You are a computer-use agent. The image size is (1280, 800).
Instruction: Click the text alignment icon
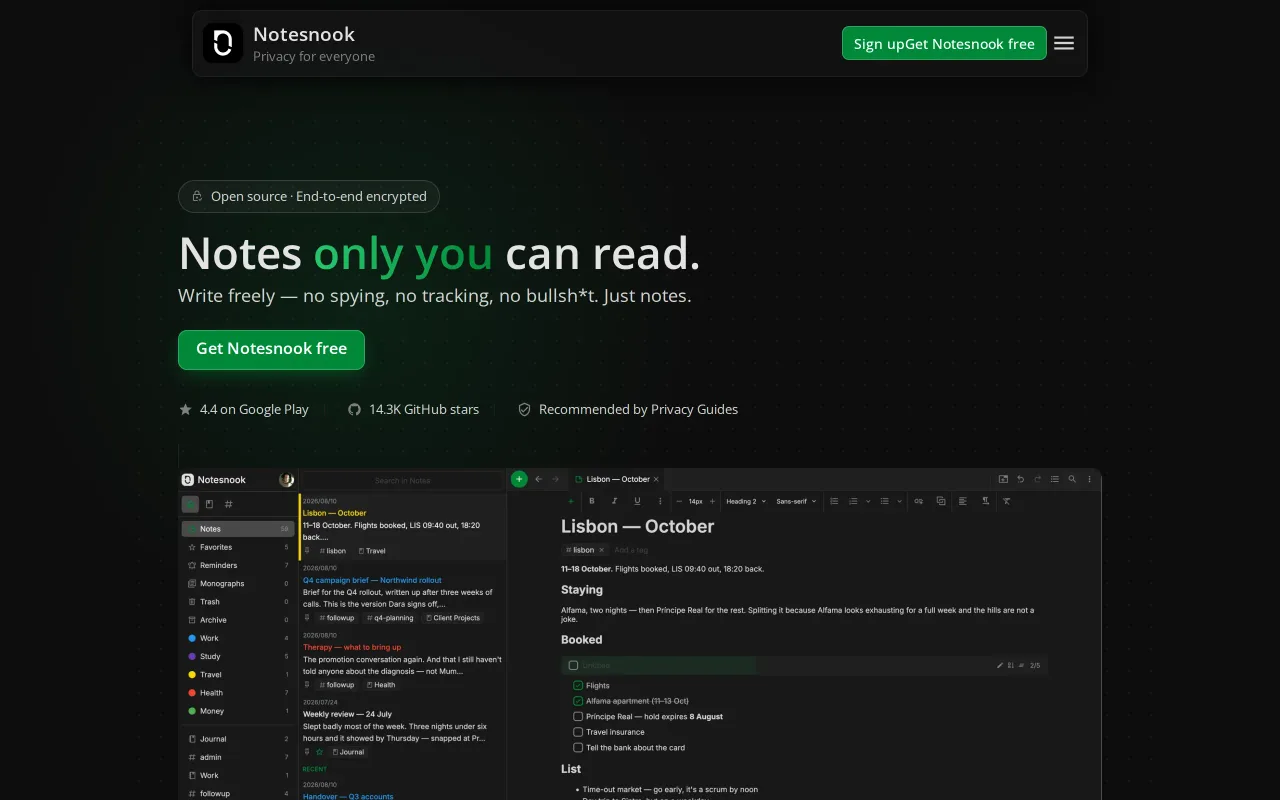pos(963,501)
